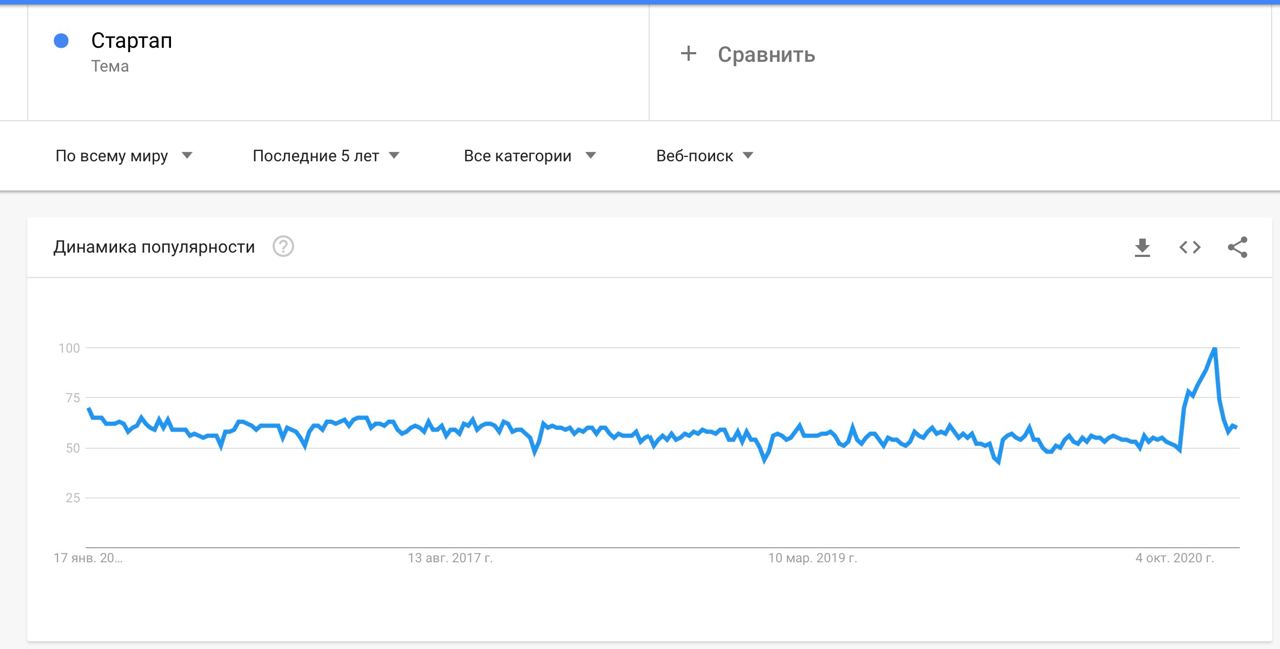
Task: Click the plus icon beside Сравнить
Action: point(688,54)
